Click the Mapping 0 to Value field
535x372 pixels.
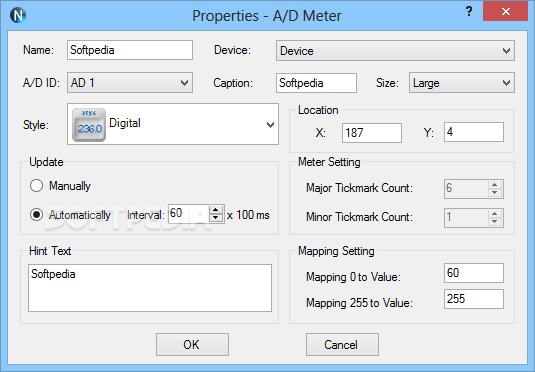coord(474,273)
